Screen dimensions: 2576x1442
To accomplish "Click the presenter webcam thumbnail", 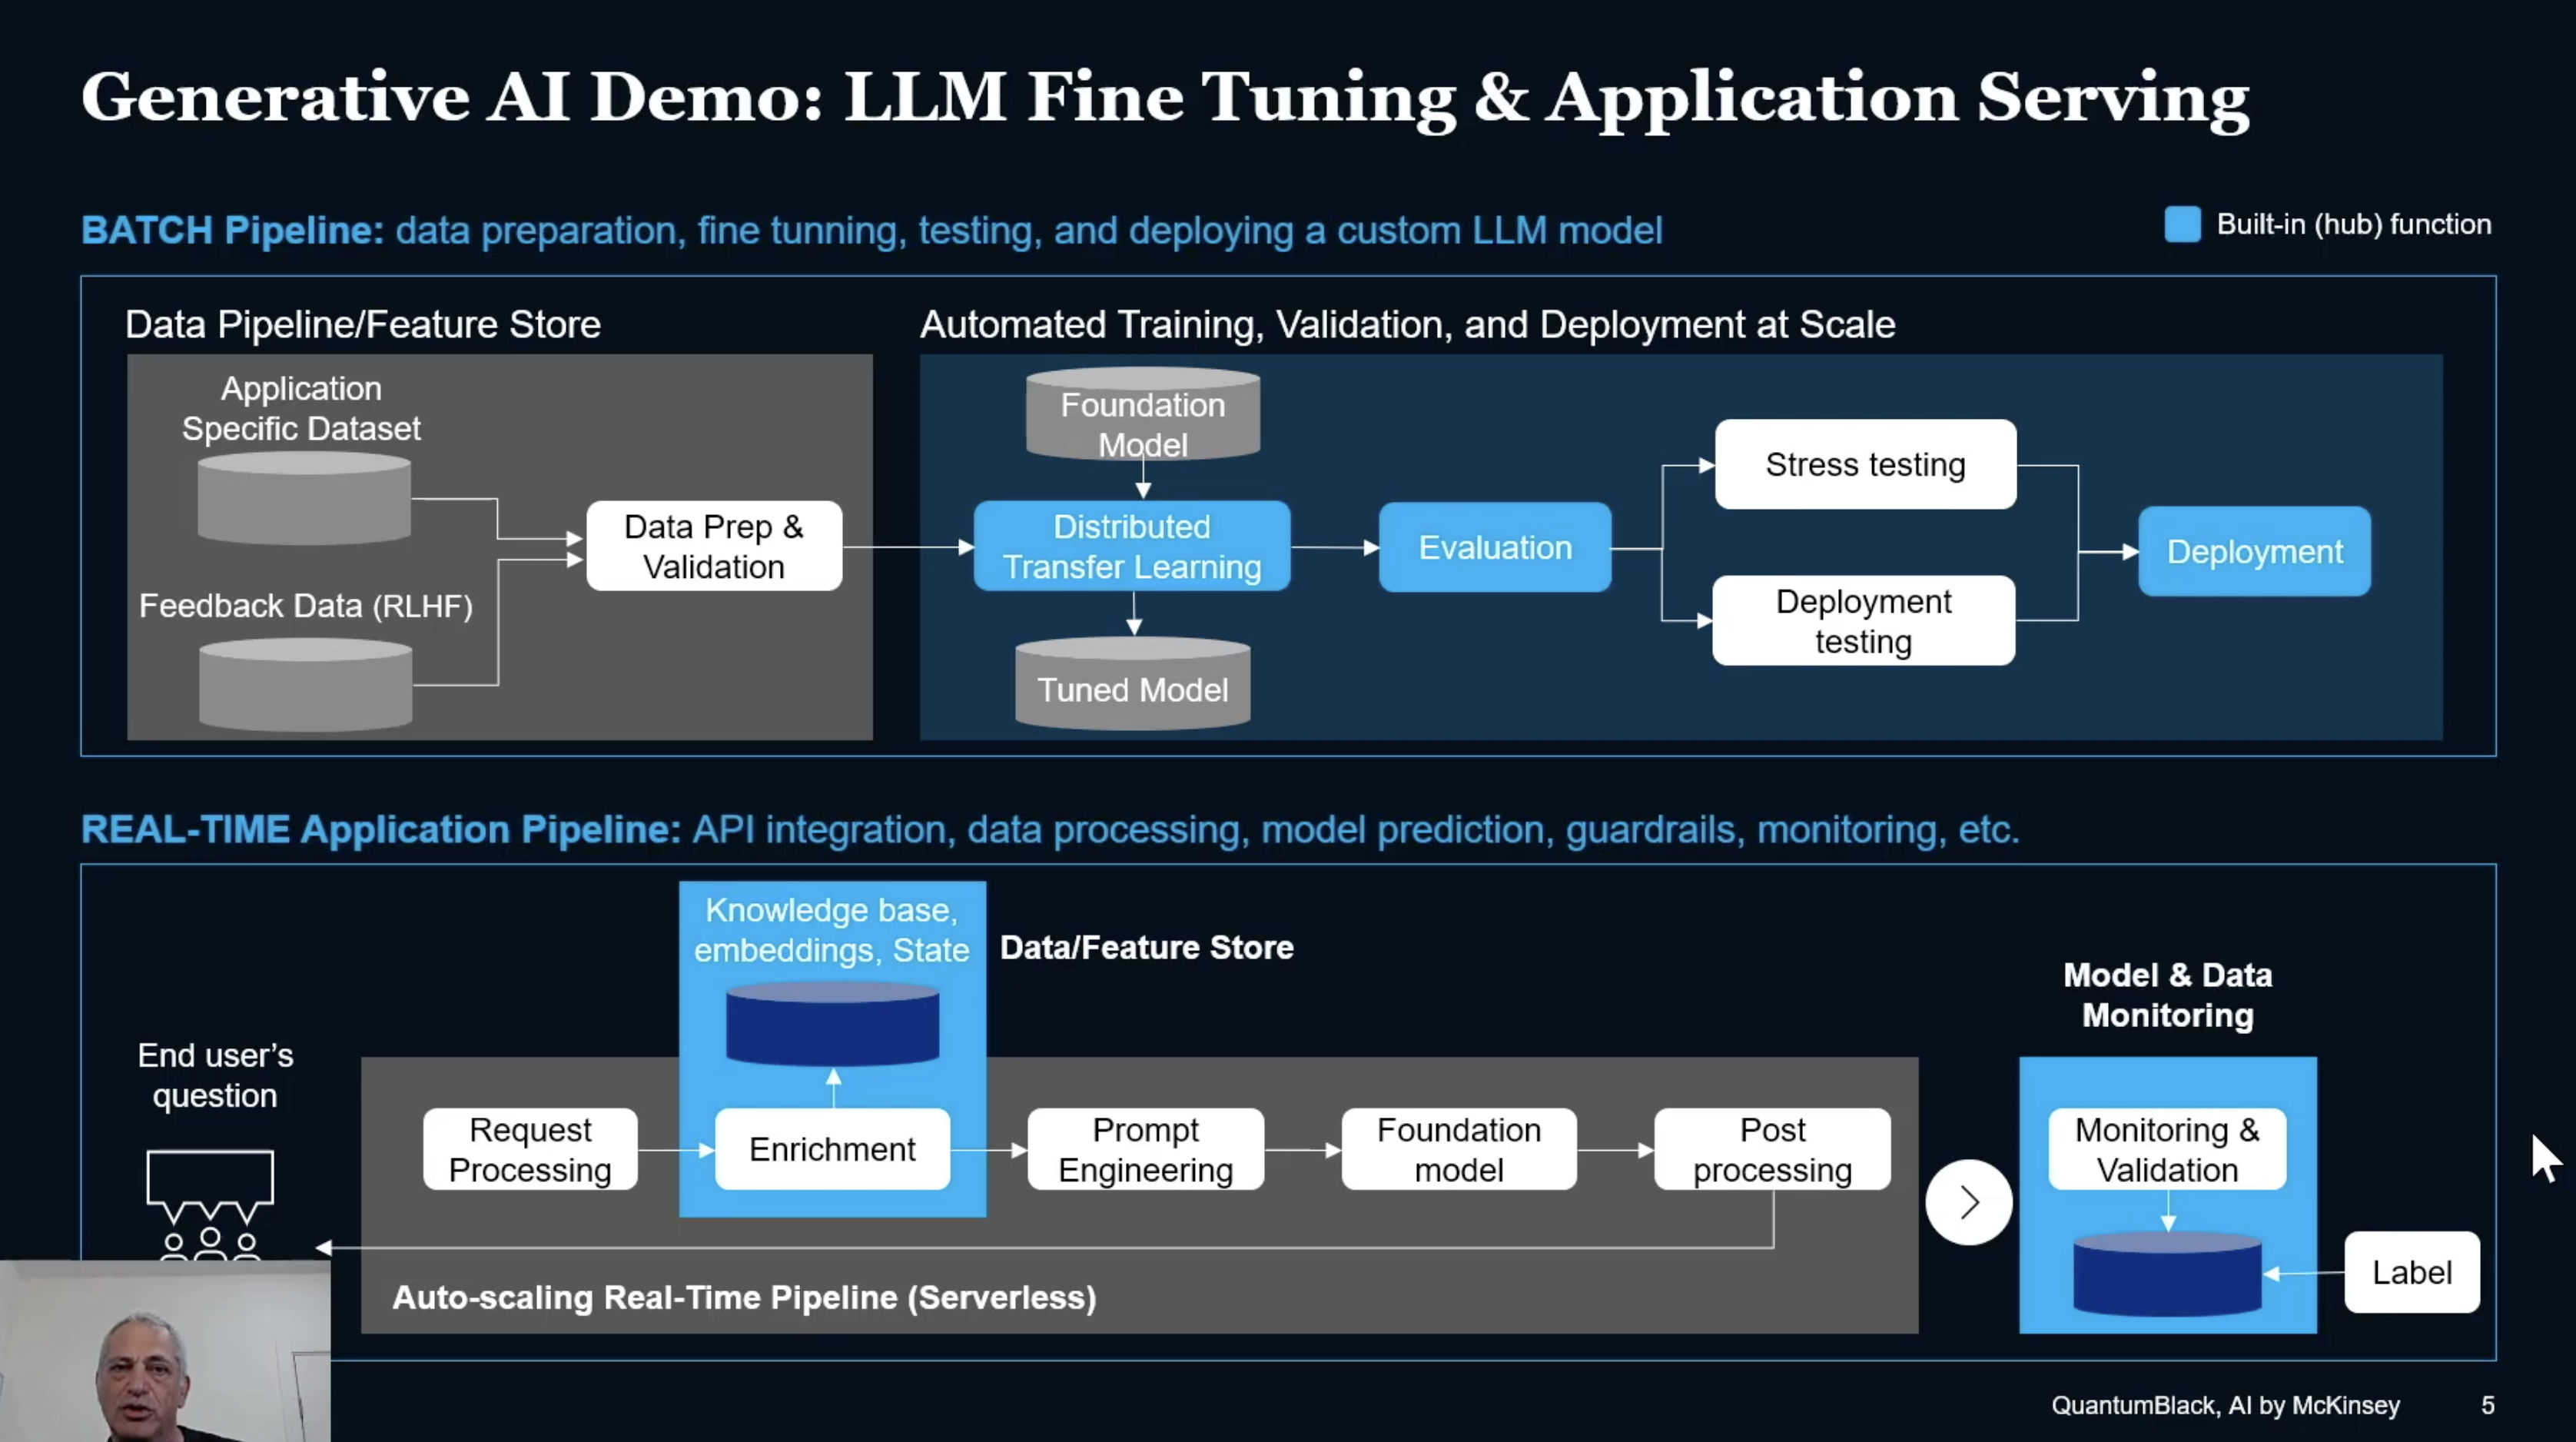I will point(165,1352).
